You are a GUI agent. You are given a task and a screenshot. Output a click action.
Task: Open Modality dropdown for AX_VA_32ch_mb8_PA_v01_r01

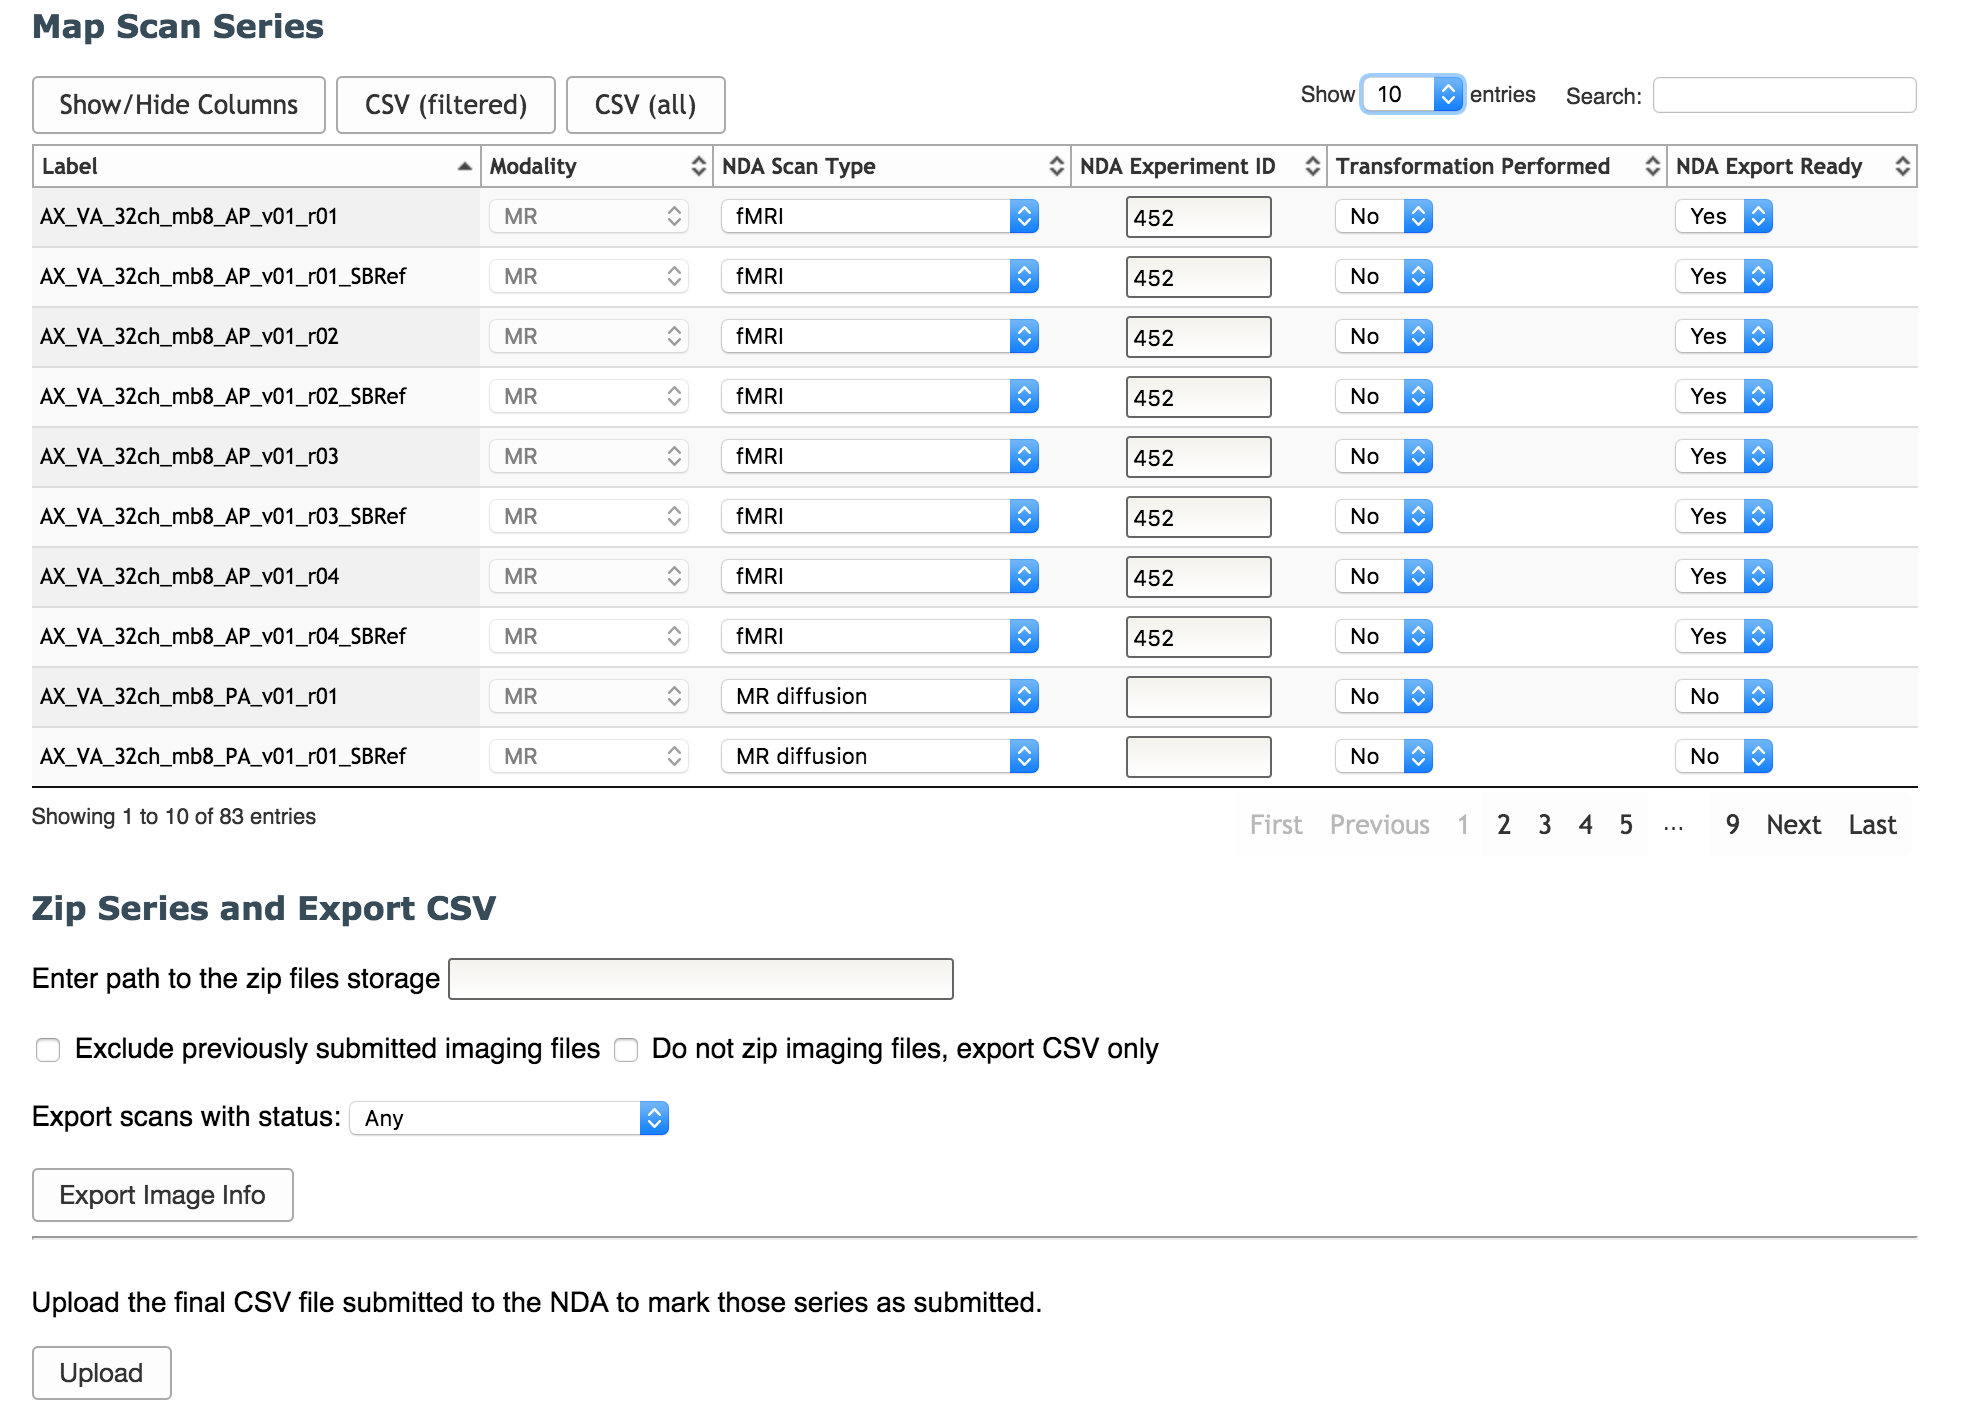coord(589,696)
